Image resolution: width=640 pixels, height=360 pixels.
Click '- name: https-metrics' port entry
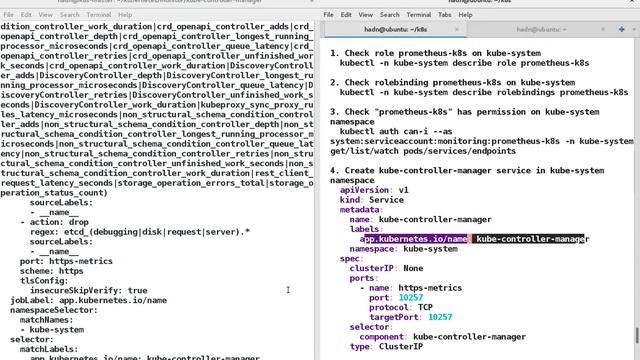pos(411,288)
